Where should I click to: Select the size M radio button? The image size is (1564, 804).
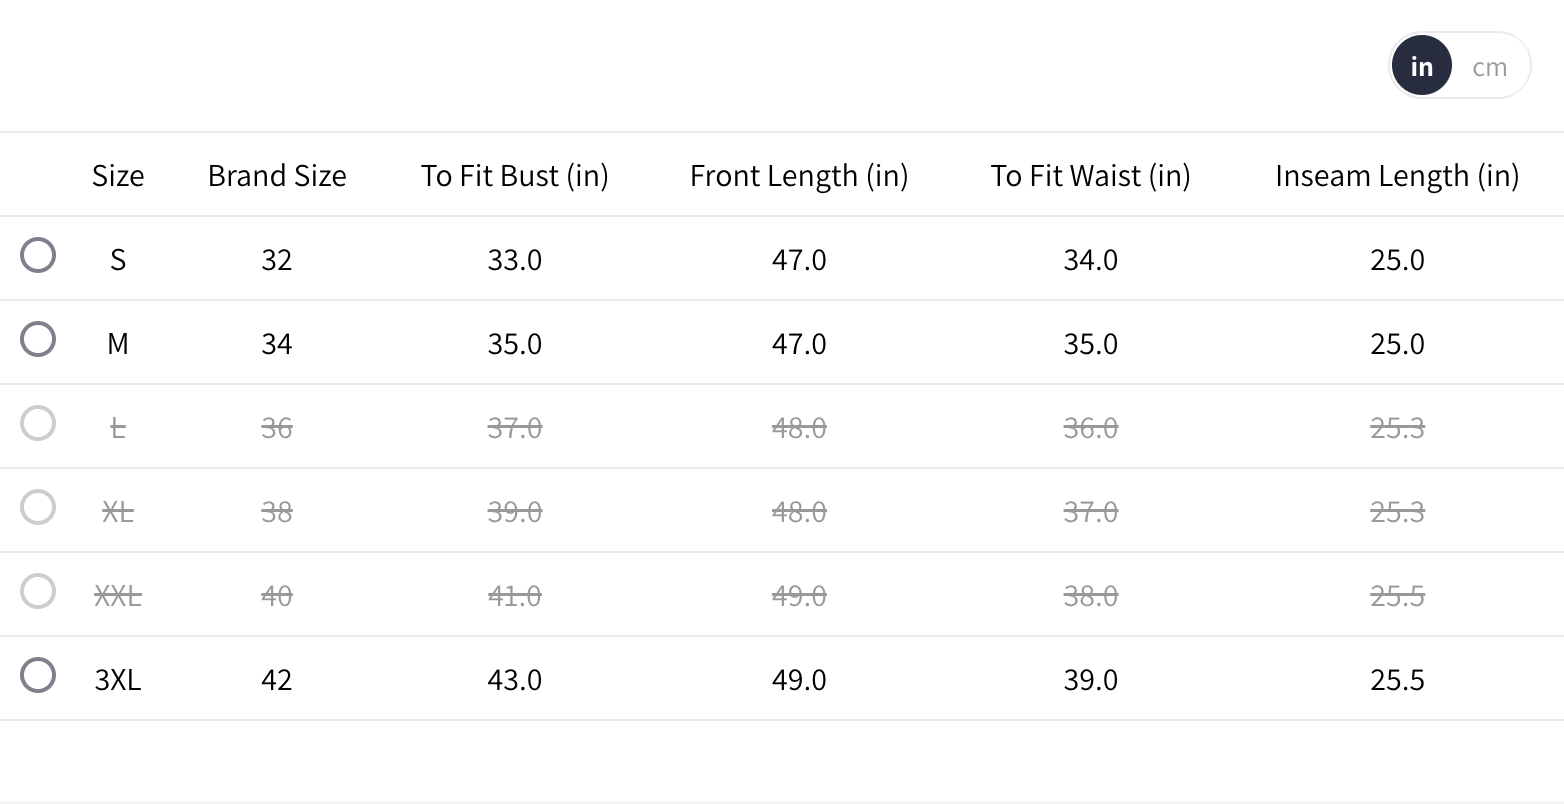pos(38,340)
